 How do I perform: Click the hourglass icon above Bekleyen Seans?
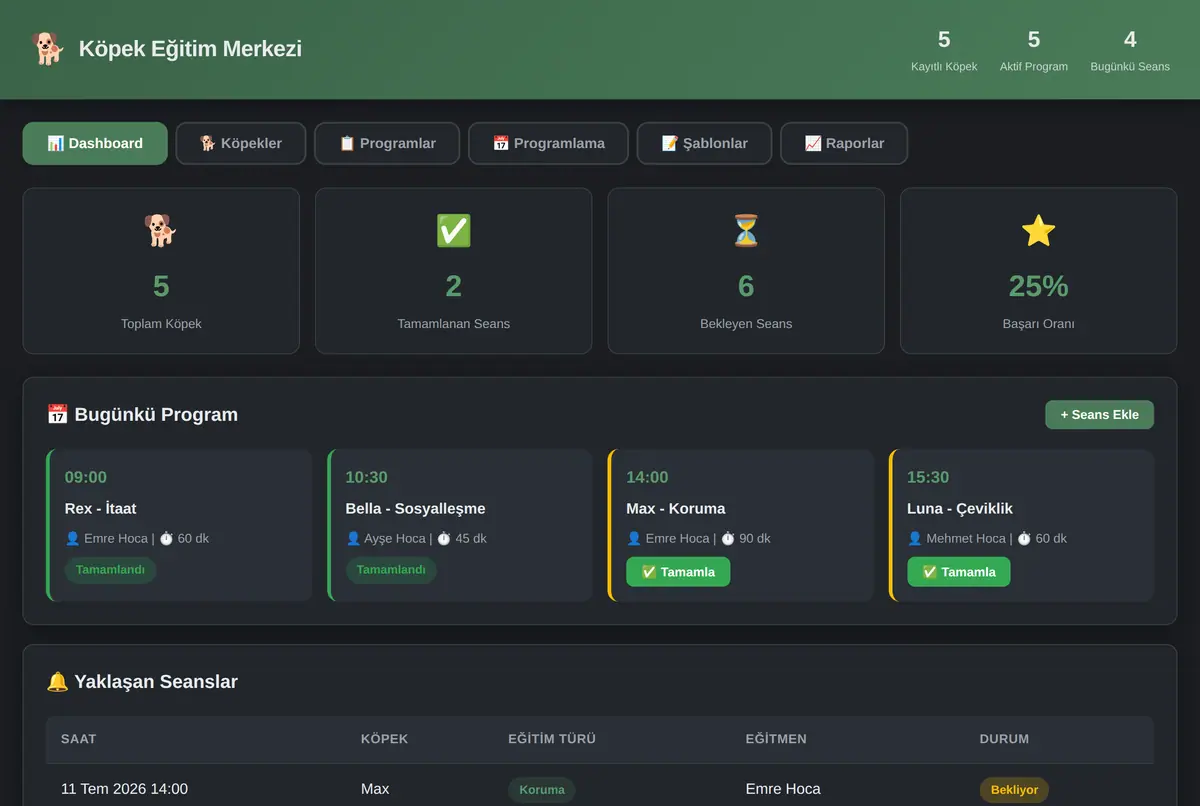click(x=746, y=231)
